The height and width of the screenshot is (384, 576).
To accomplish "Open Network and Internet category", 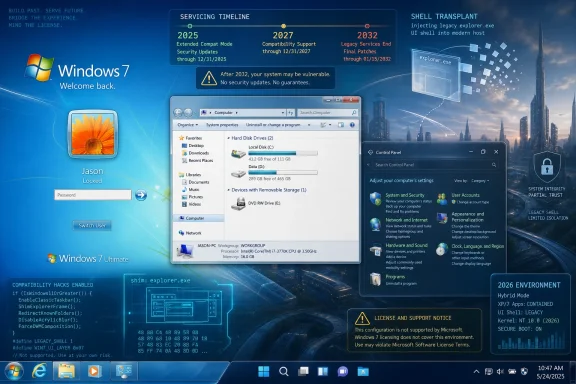I will pyautogui.click(x=407, y=220).
